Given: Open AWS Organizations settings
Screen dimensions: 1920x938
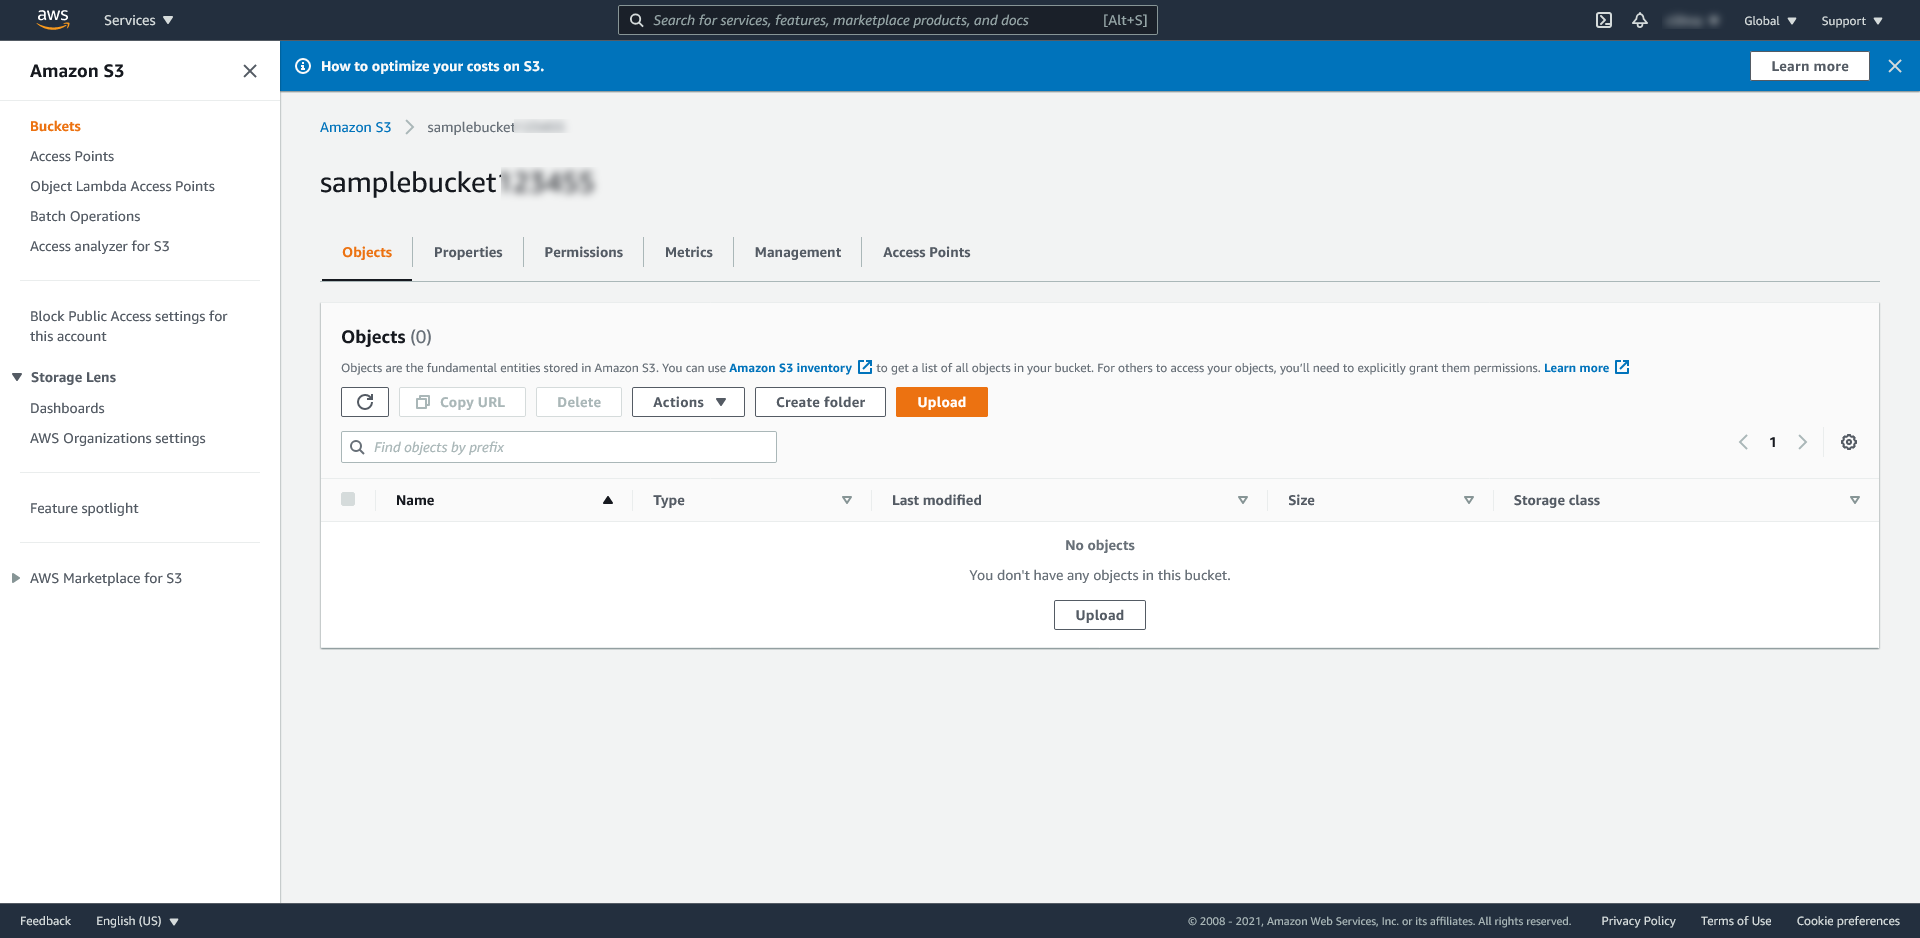Looking at the screenshot, I should tap(118, 438).
